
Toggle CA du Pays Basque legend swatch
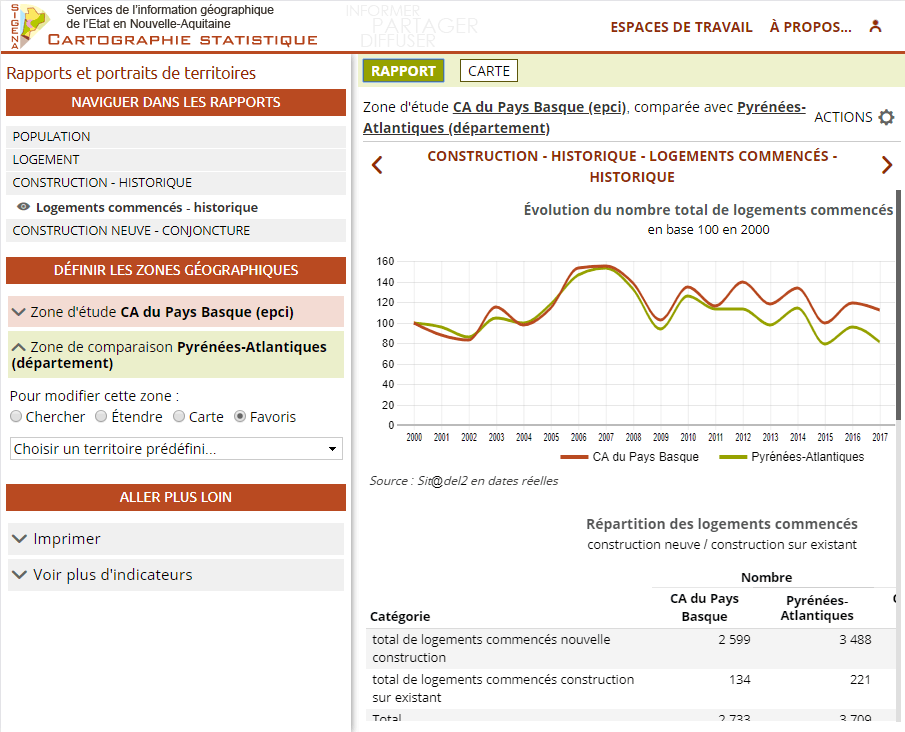pos(574,457)
